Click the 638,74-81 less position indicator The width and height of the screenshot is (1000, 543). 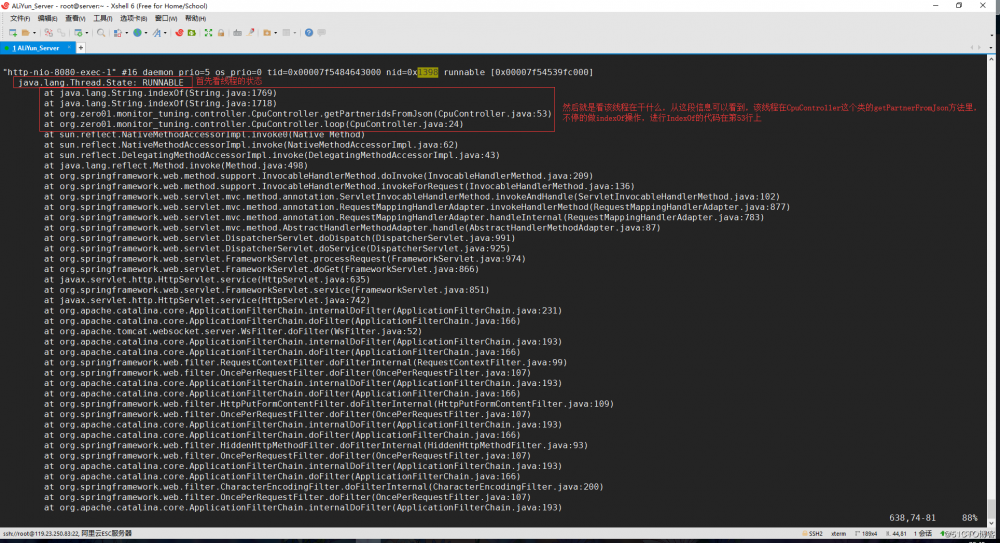tap(913, 518)
